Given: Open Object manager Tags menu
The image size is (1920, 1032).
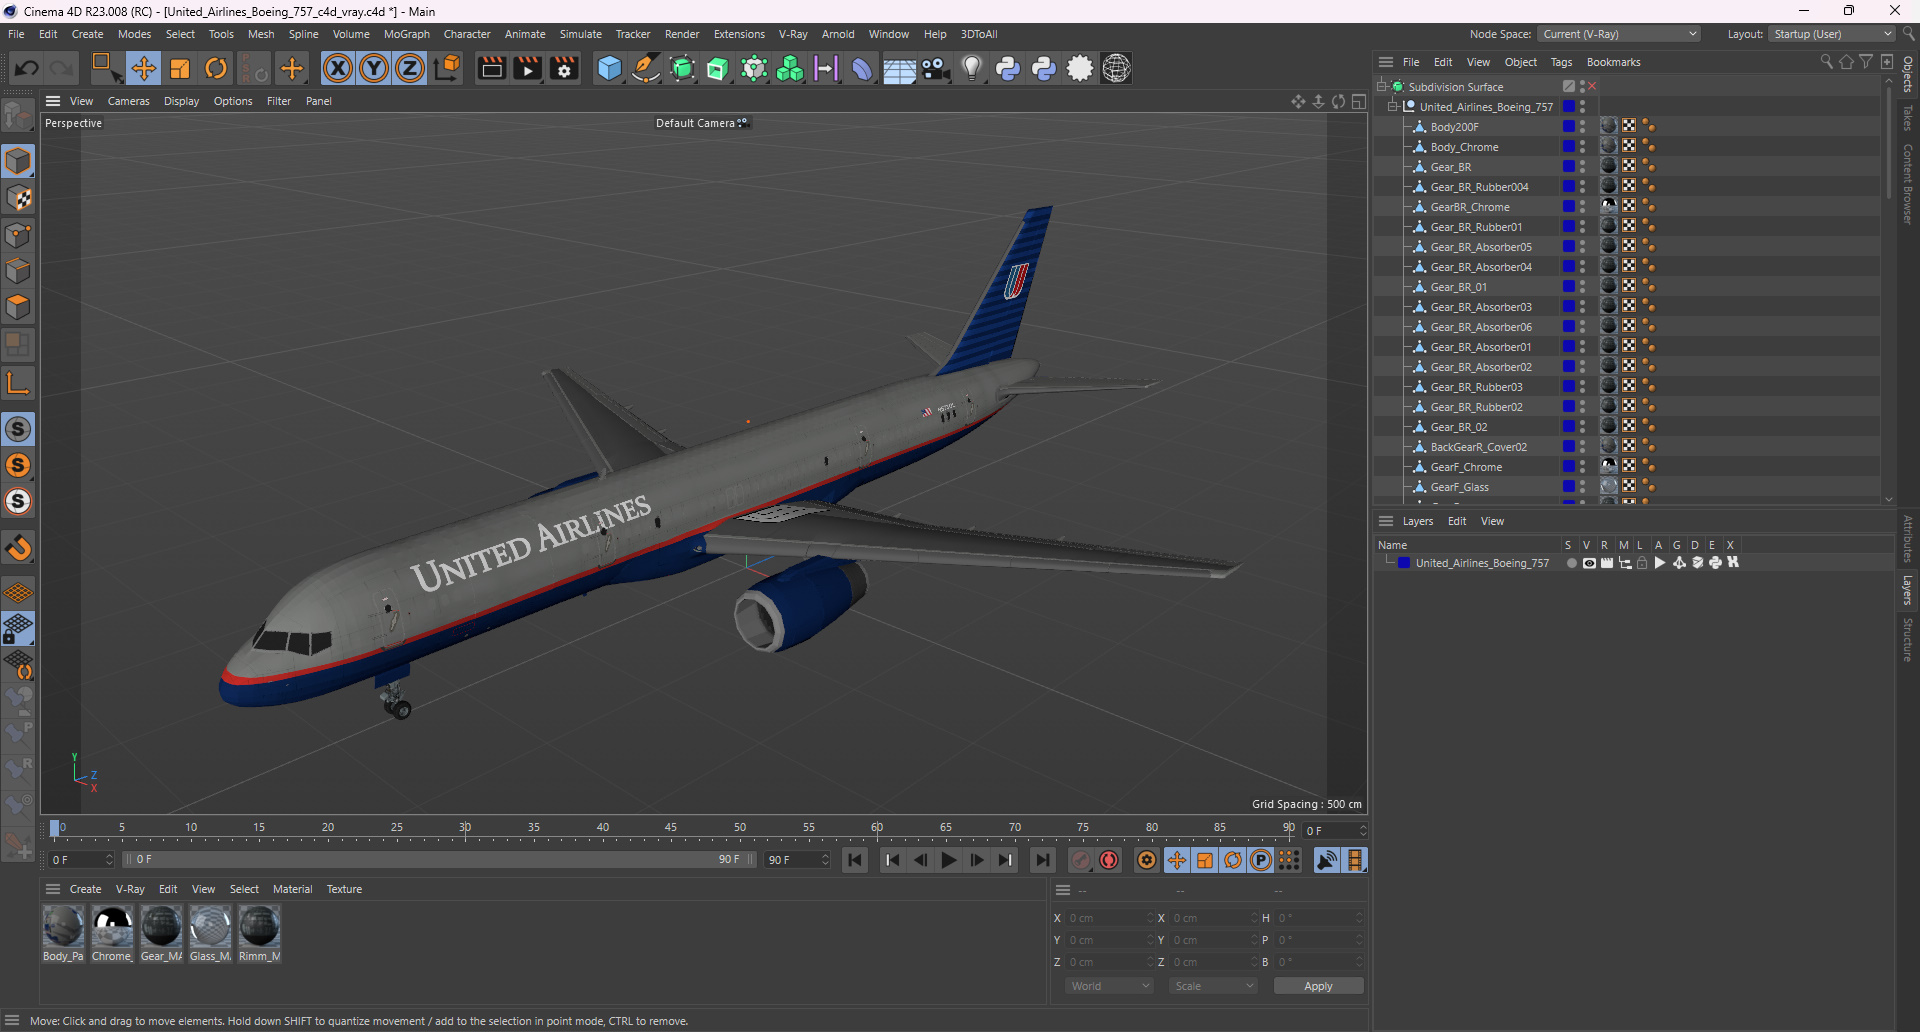Looking at the screenshot, I should pos(1561,62).
